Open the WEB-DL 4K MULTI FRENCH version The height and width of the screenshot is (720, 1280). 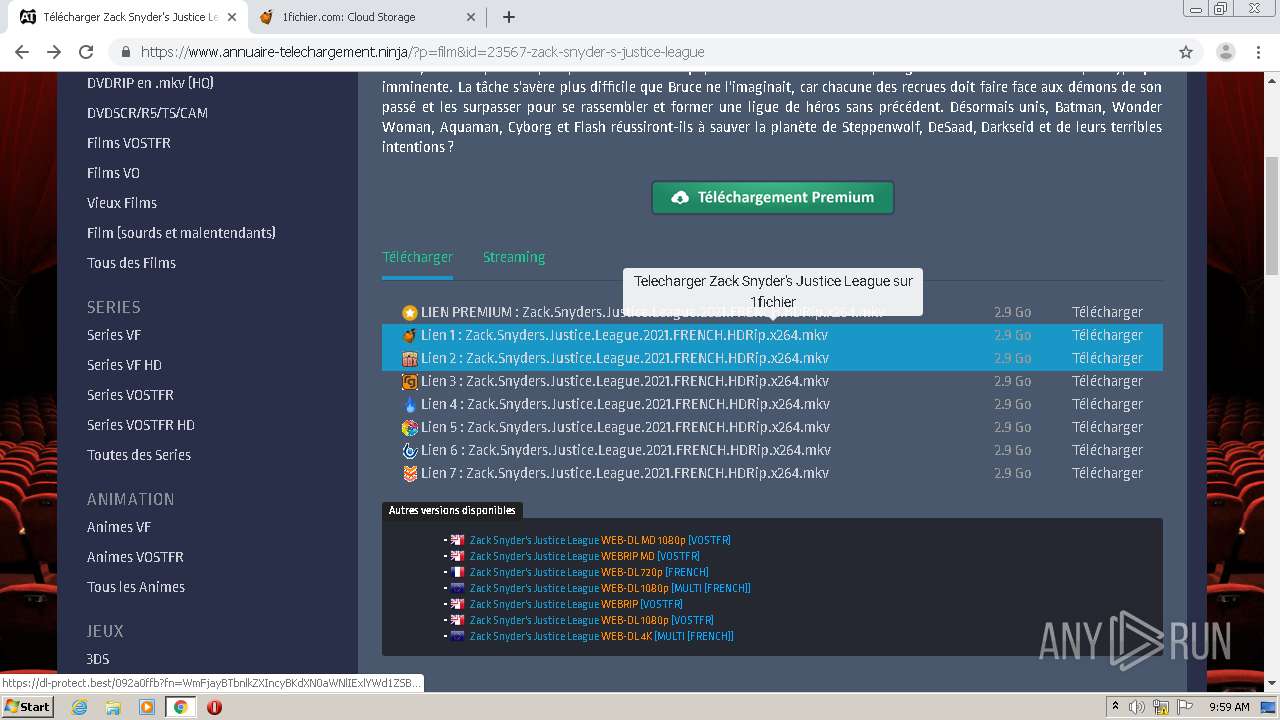[x=602, y=636]
